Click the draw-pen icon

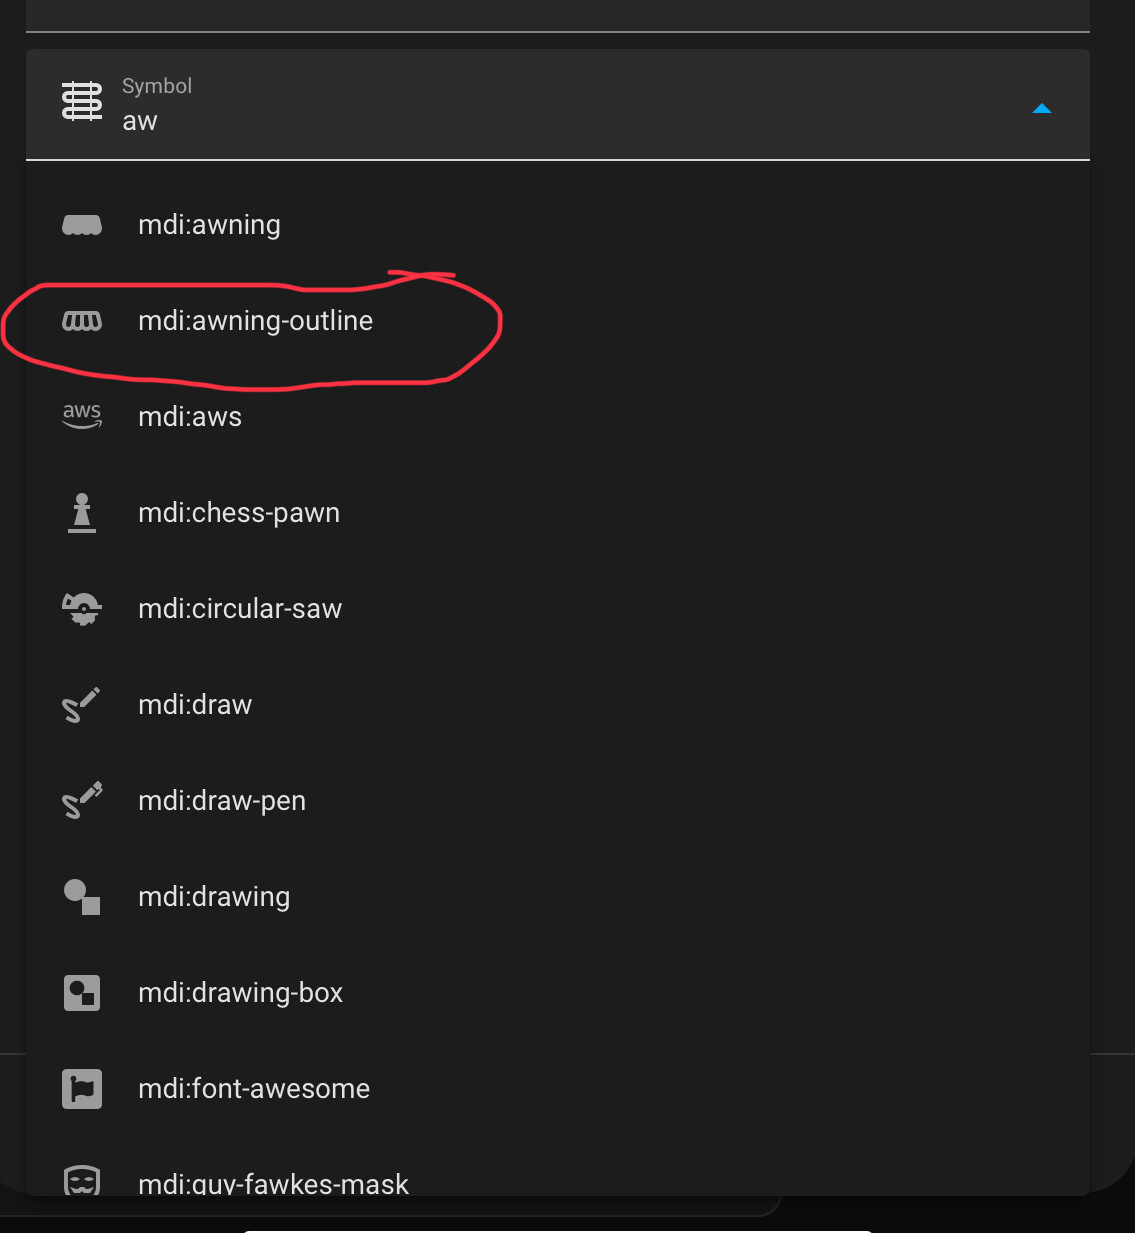[82, 801]
